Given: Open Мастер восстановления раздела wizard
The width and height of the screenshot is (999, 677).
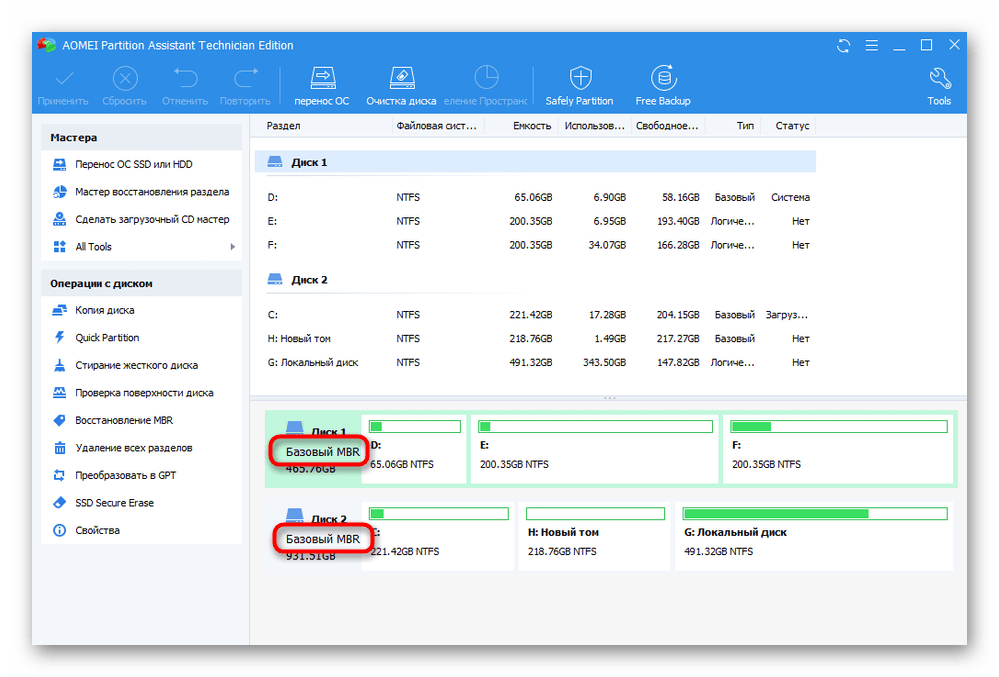Looking at the screenshot, I should click(x=151, y=192).
